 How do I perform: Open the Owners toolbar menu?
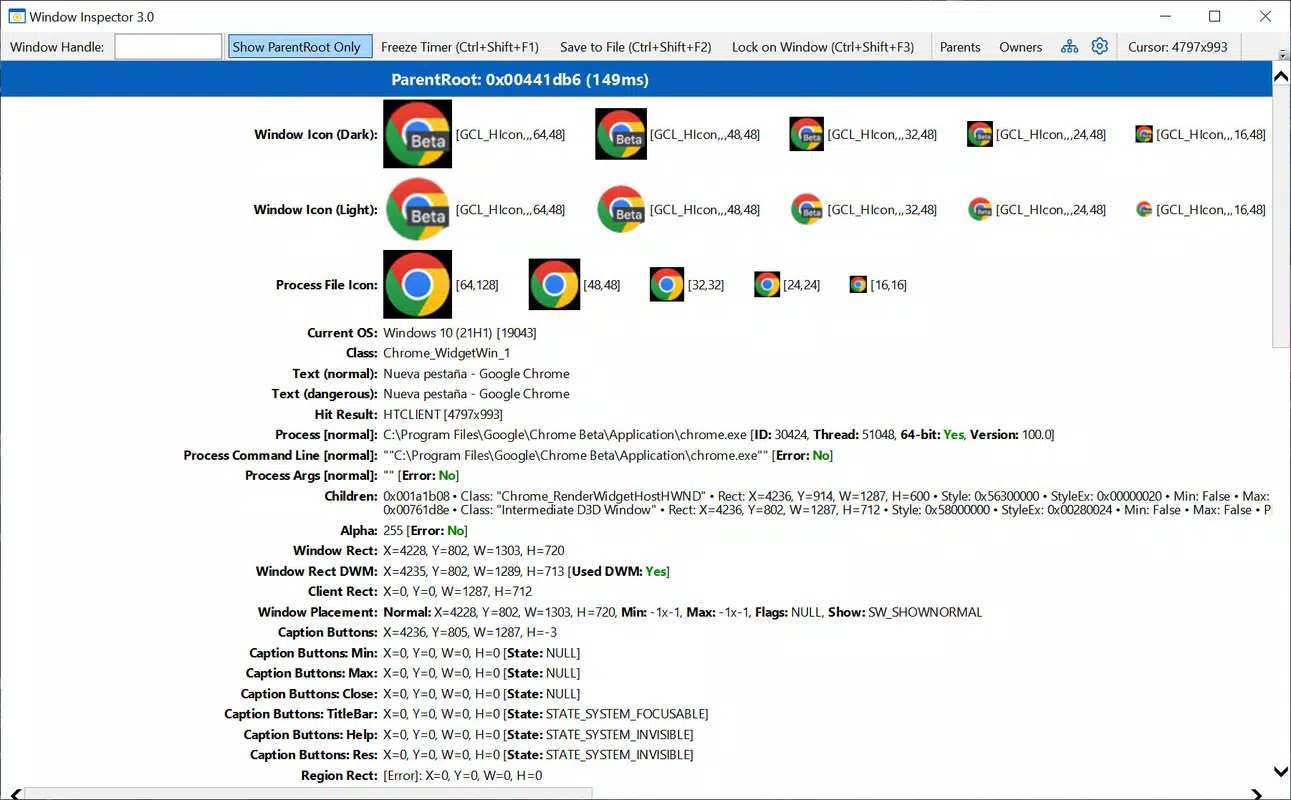point(1020,46)
